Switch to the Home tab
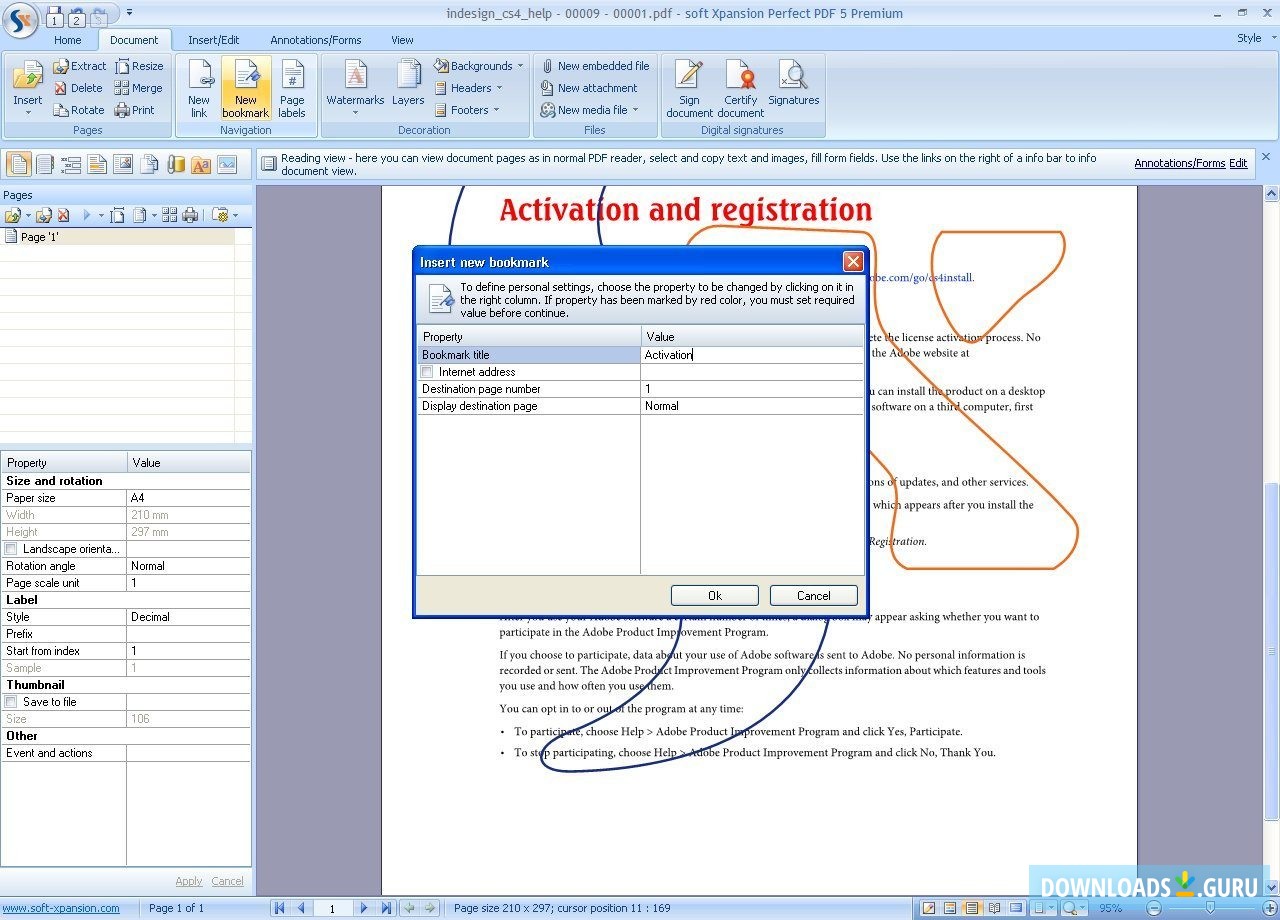Image resolution: width=1280 pixels, height=920 pixels. 68,40
